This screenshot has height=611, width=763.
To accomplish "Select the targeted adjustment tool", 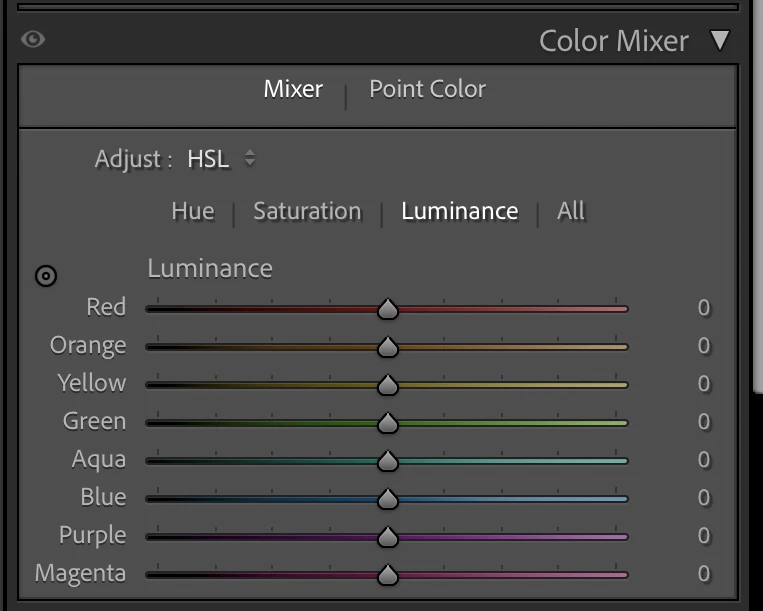I will (x=46, y=276).
